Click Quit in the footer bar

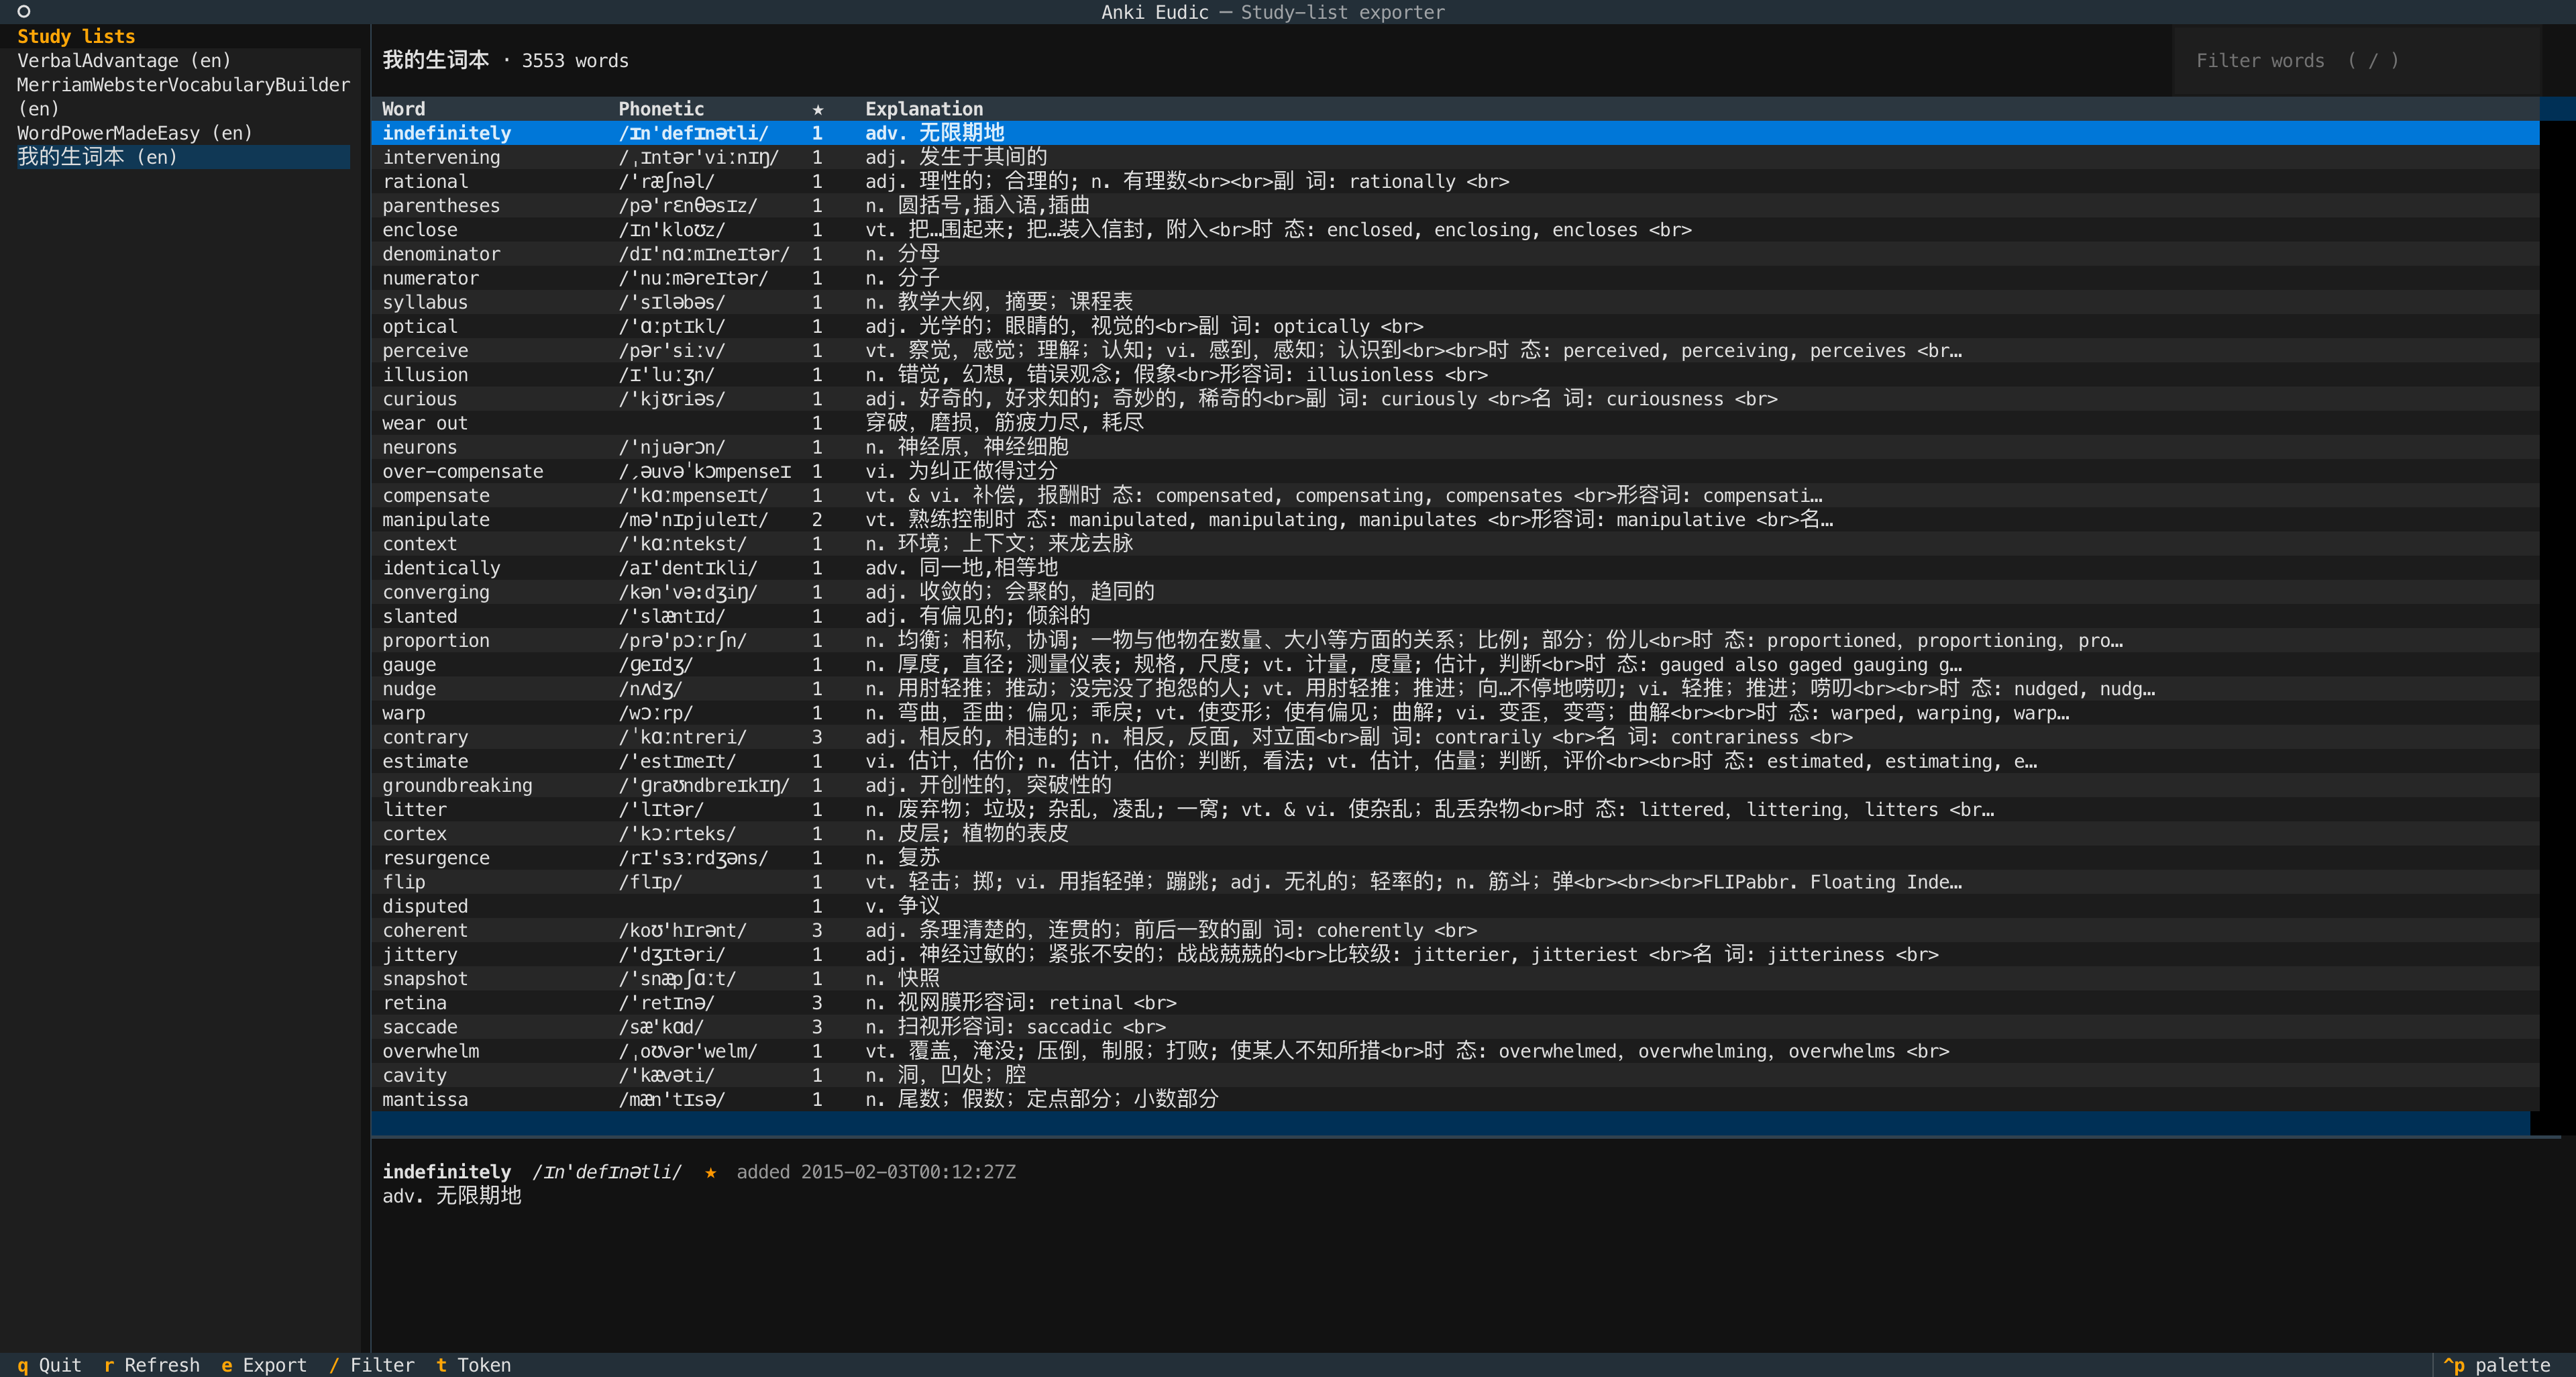(x=49, y=1365)
